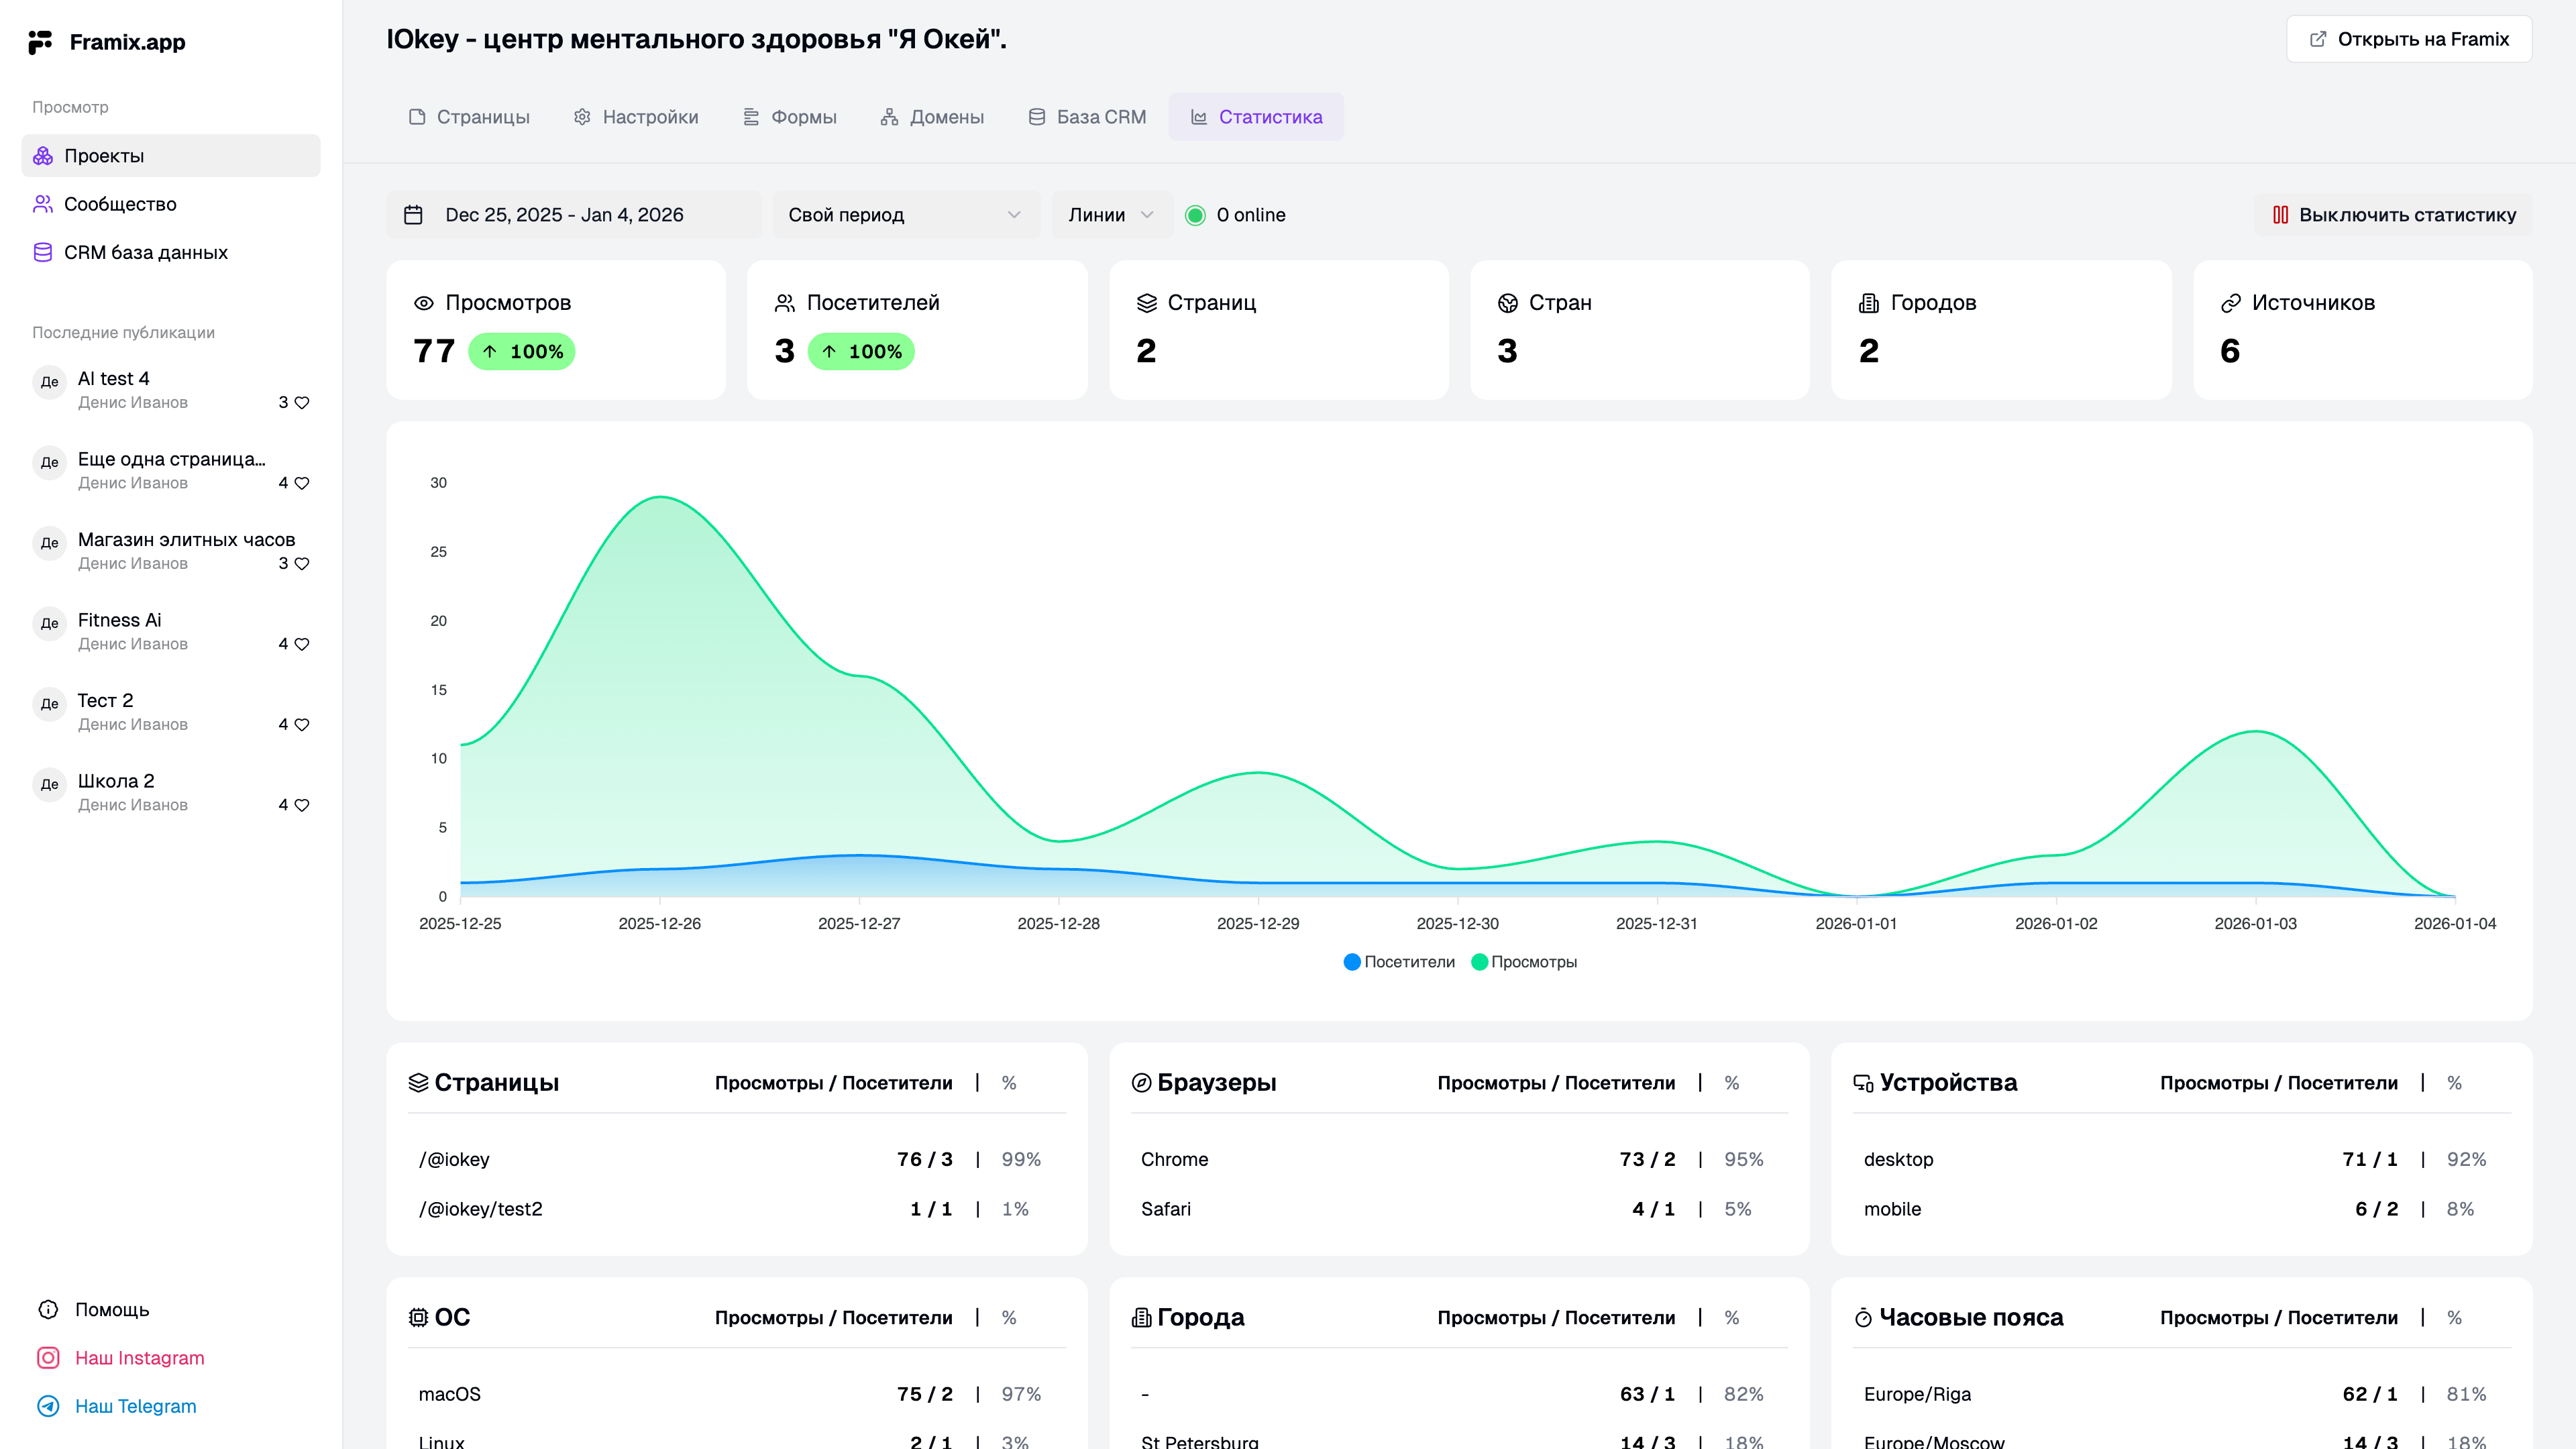Viewport: 2576px width, 1449px height.
Task: Open the Свой период dropdown
Action: (905, 215)
